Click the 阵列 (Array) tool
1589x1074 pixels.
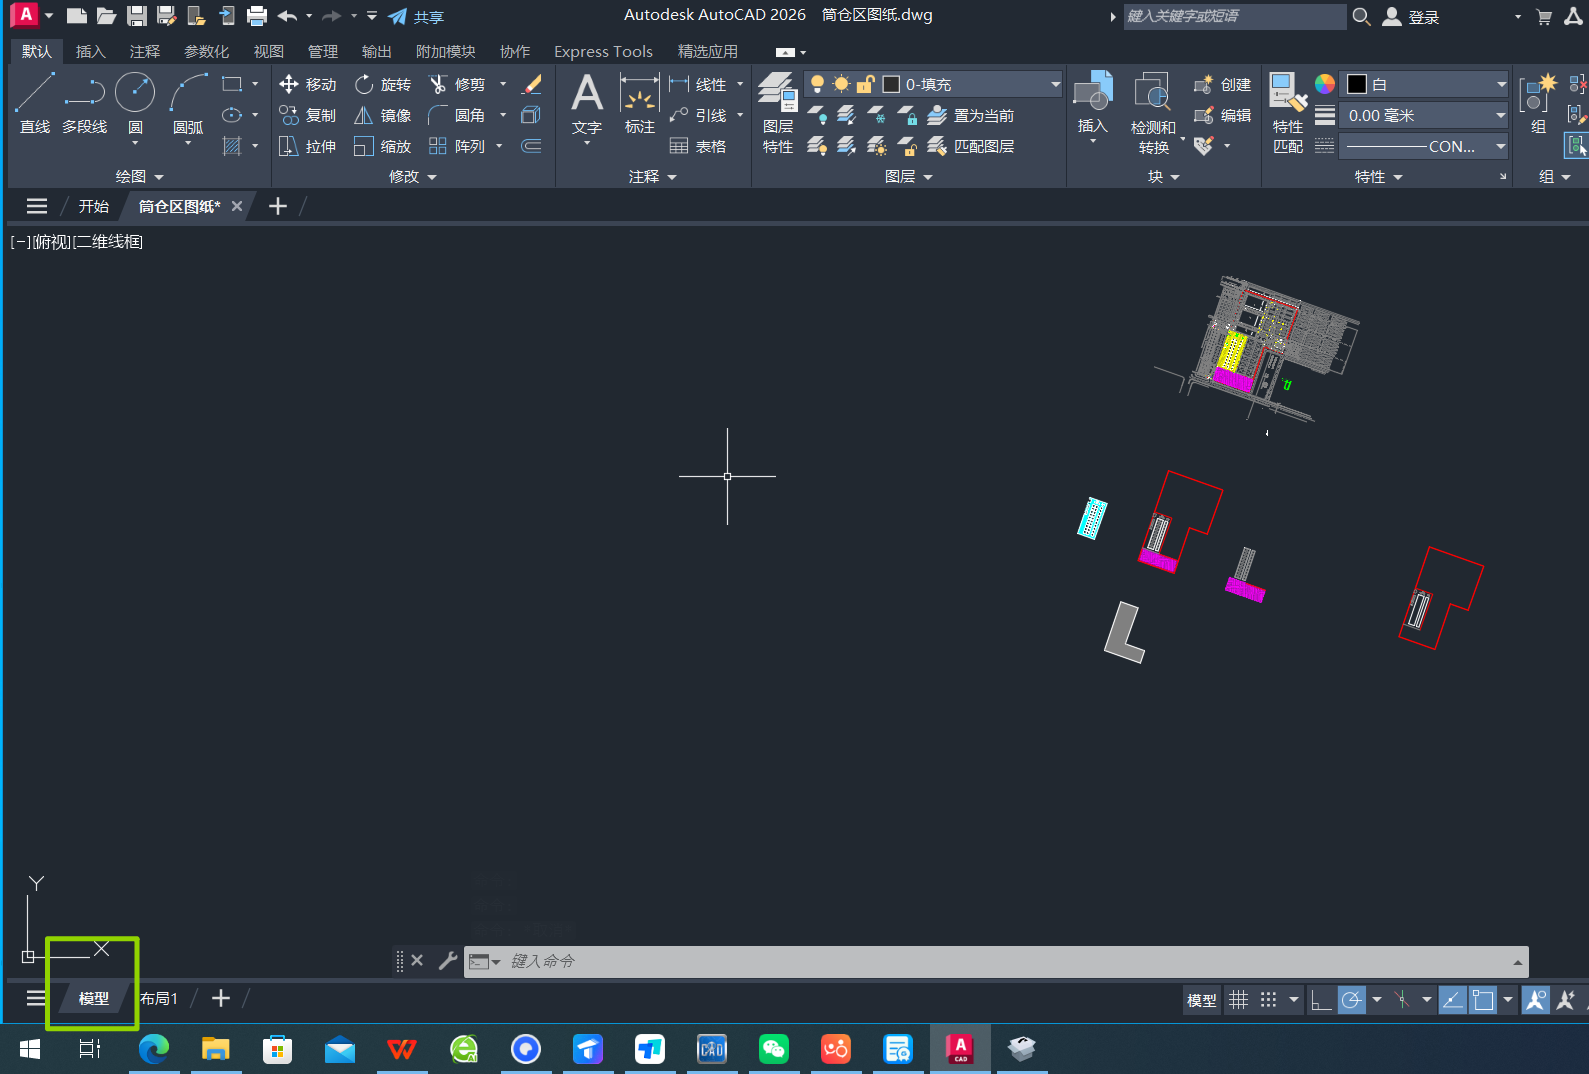coord(457,146)
